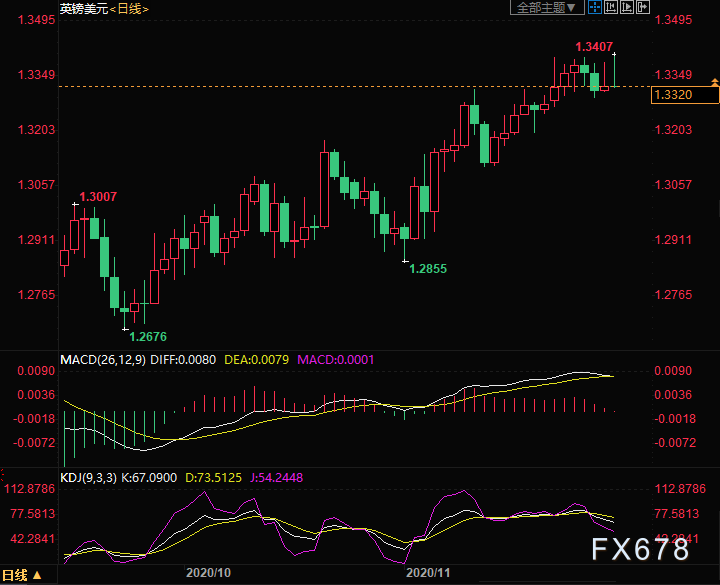Screen dimensions: 720x585
Task: Expand the 日线 period selector at bottom
Action: 22,576
